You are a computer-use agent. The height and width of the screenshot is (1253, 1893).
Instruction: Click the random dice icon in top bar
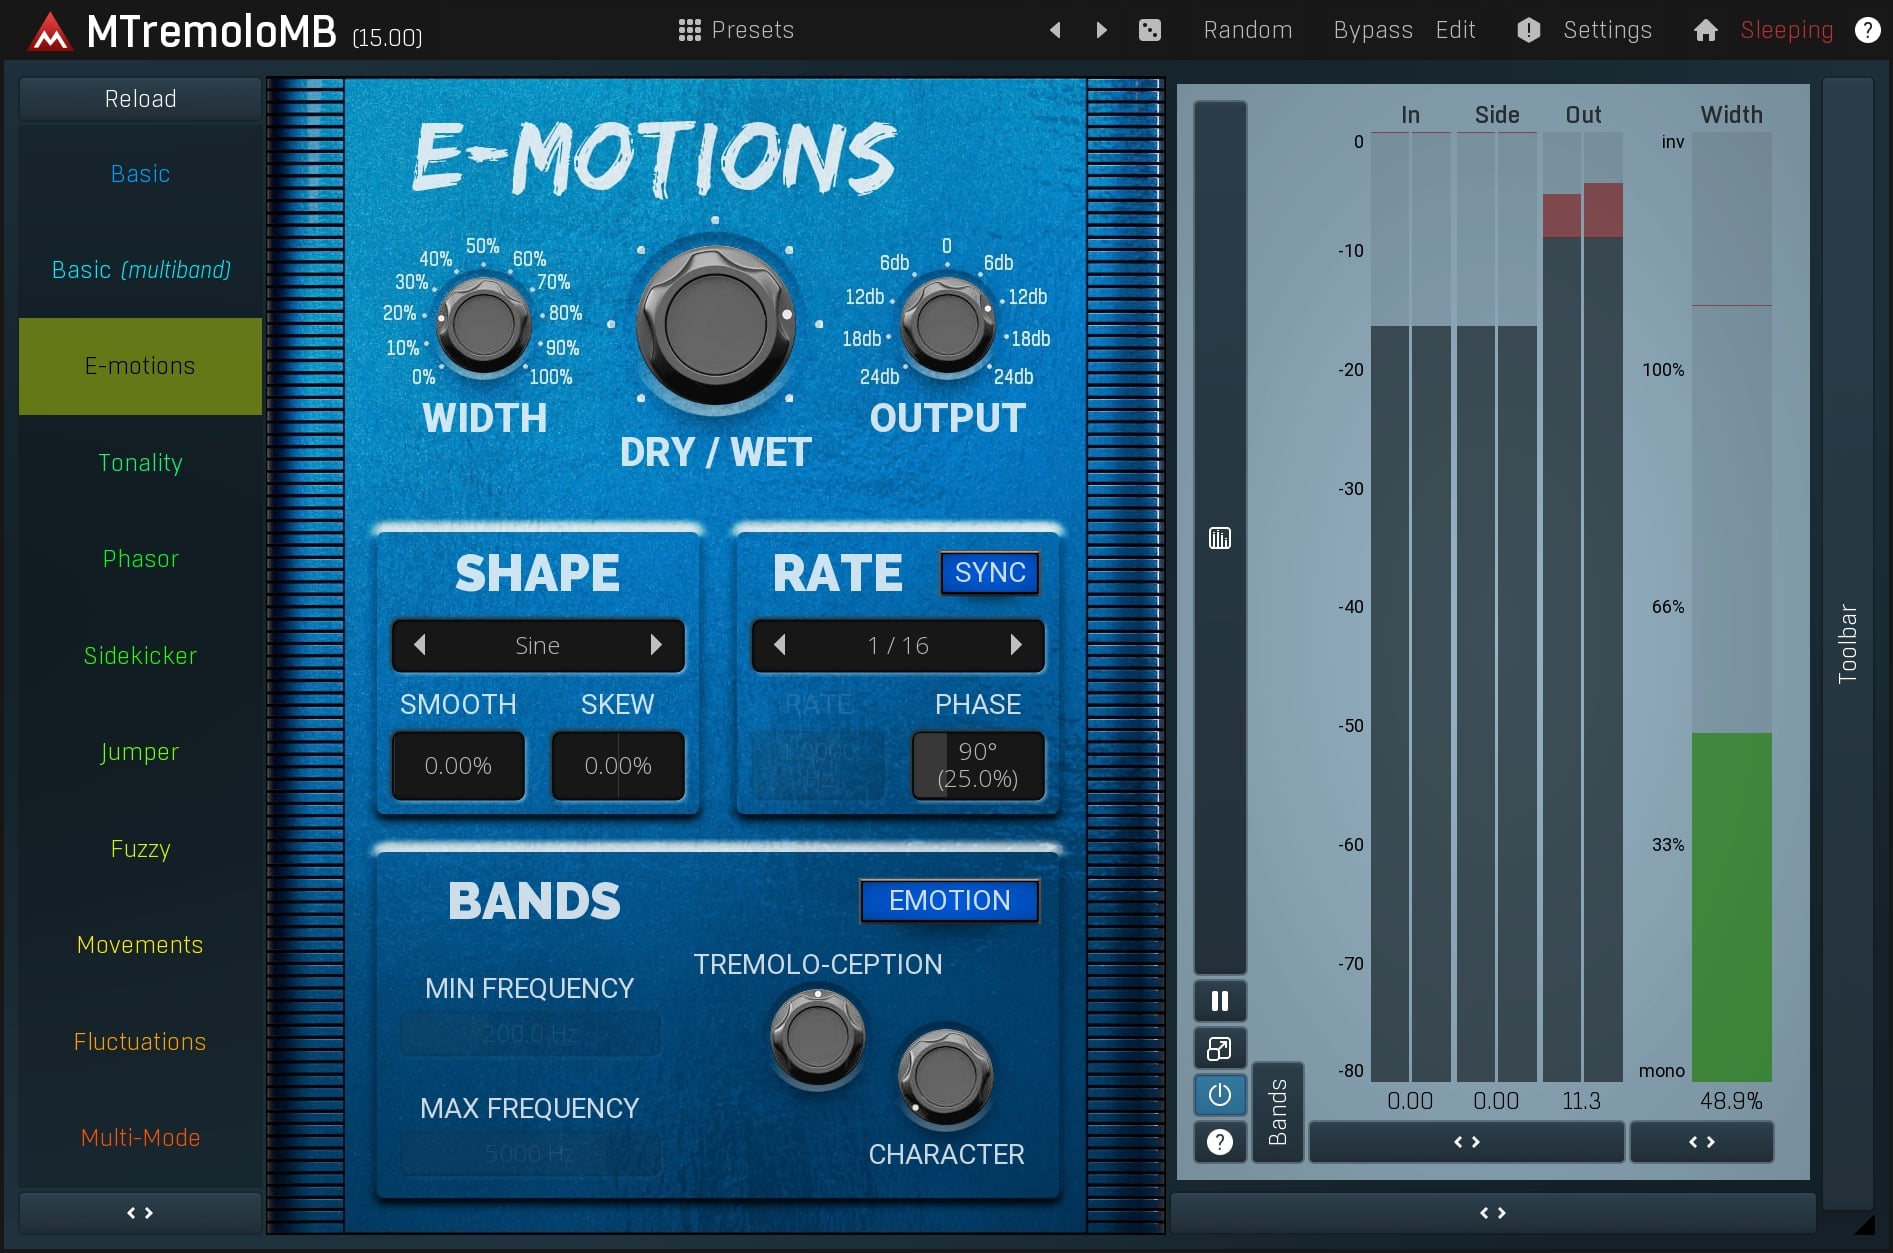pyautogui.click(x=1150, y=30)
